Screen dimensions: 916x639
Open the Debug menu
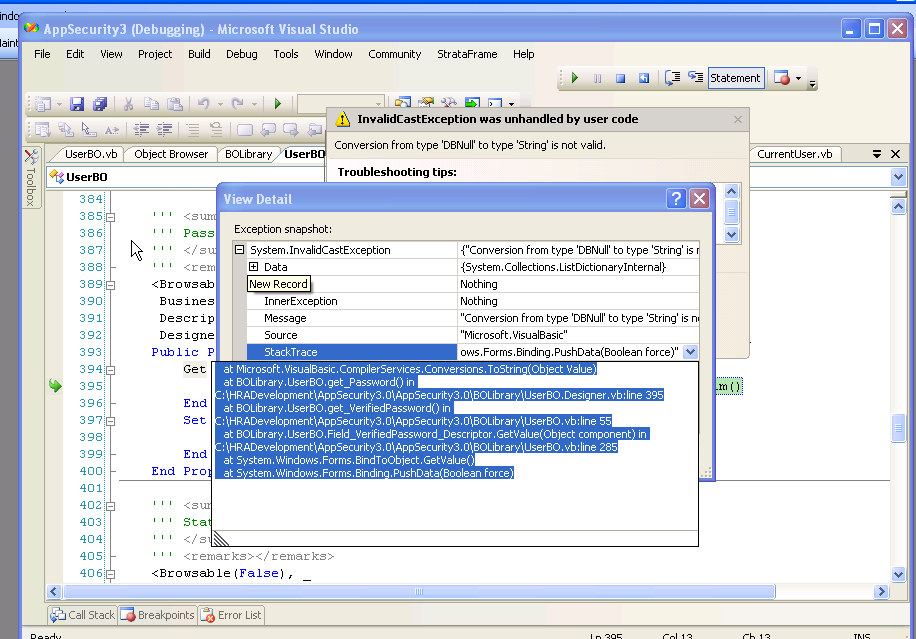(x=241, y=54)
